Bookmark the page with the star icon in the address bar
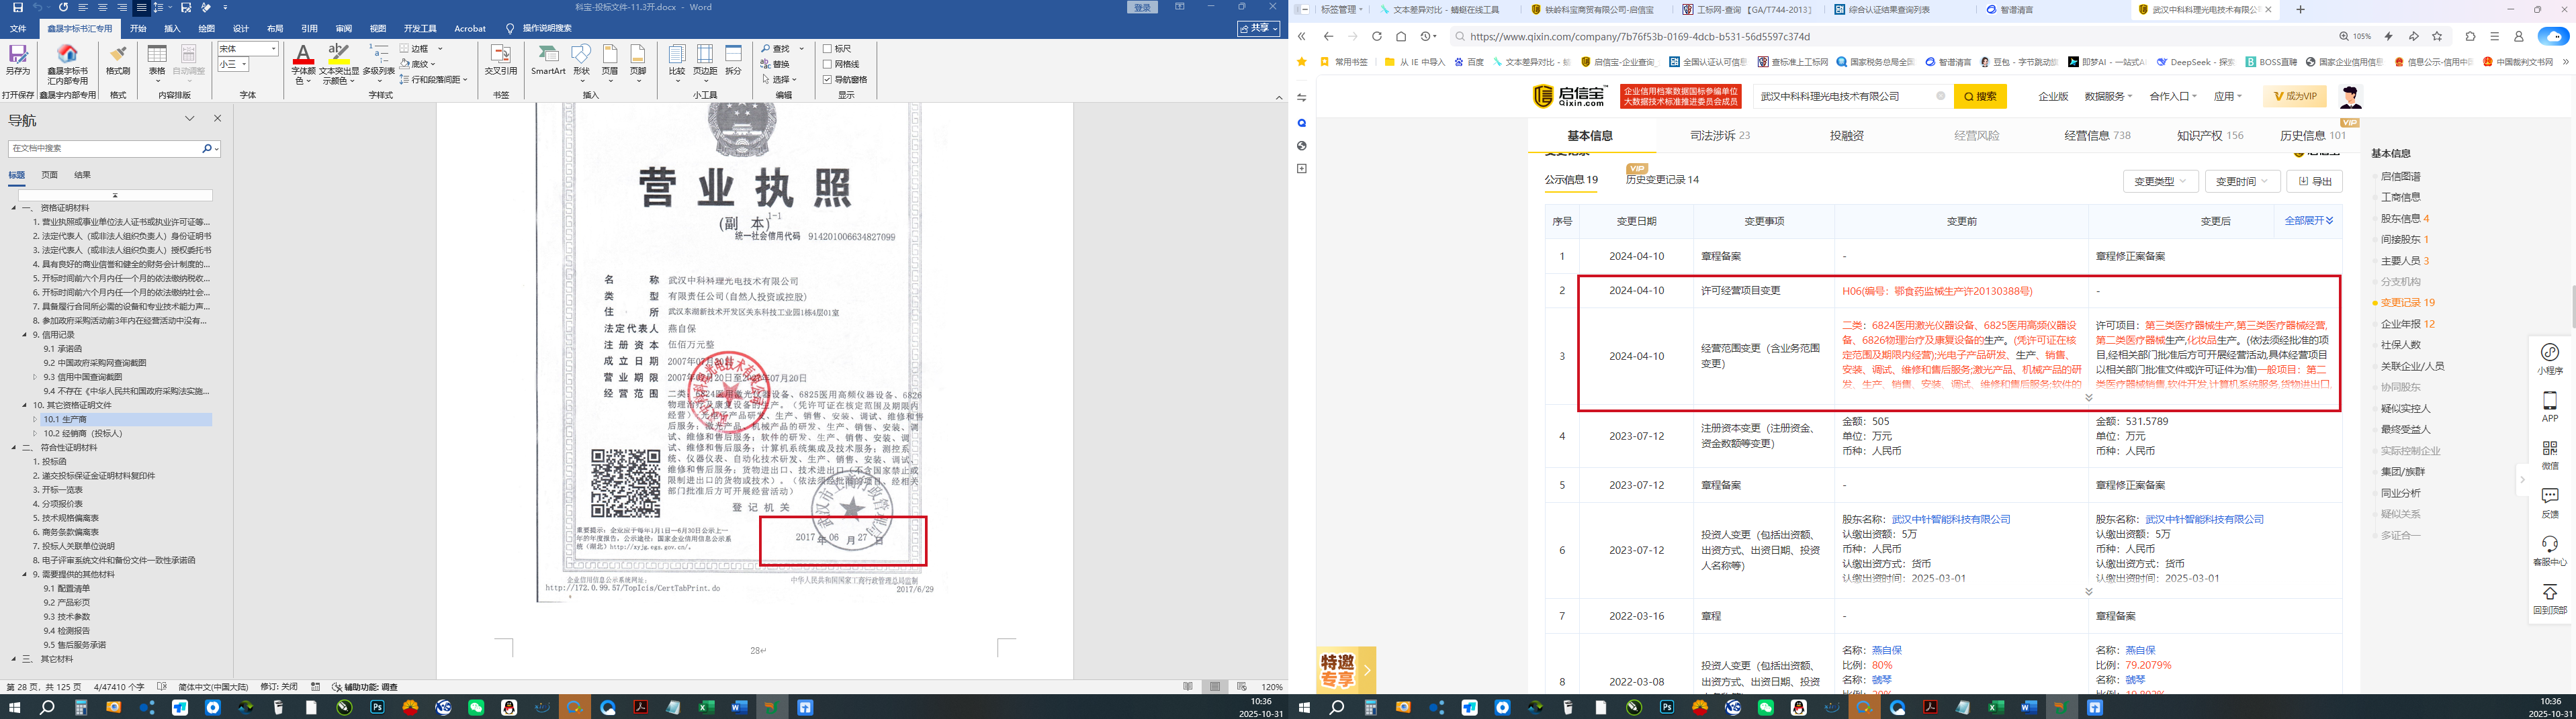The height and width of the screenshot is (719, 2576). [x=2437, y=36]
